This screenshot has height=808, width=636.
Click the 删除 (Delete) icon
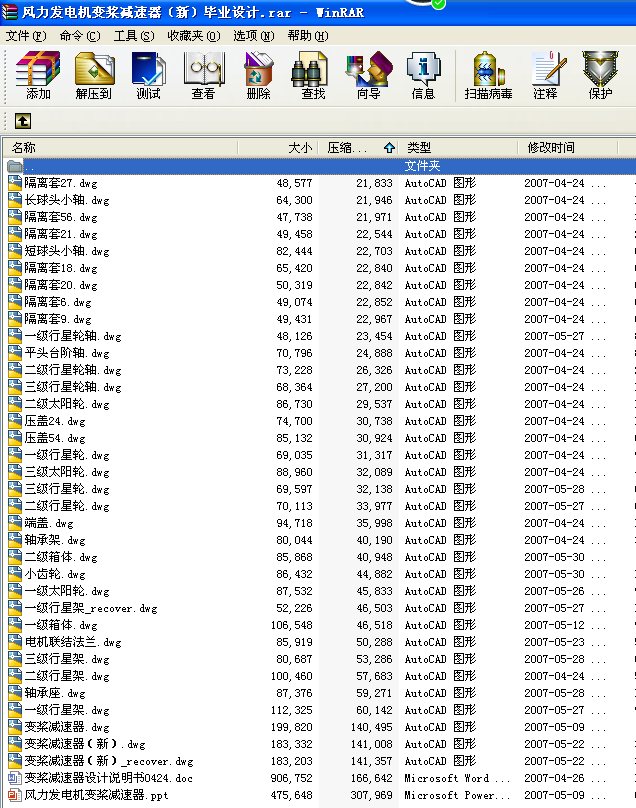click(x=258, y=75)
